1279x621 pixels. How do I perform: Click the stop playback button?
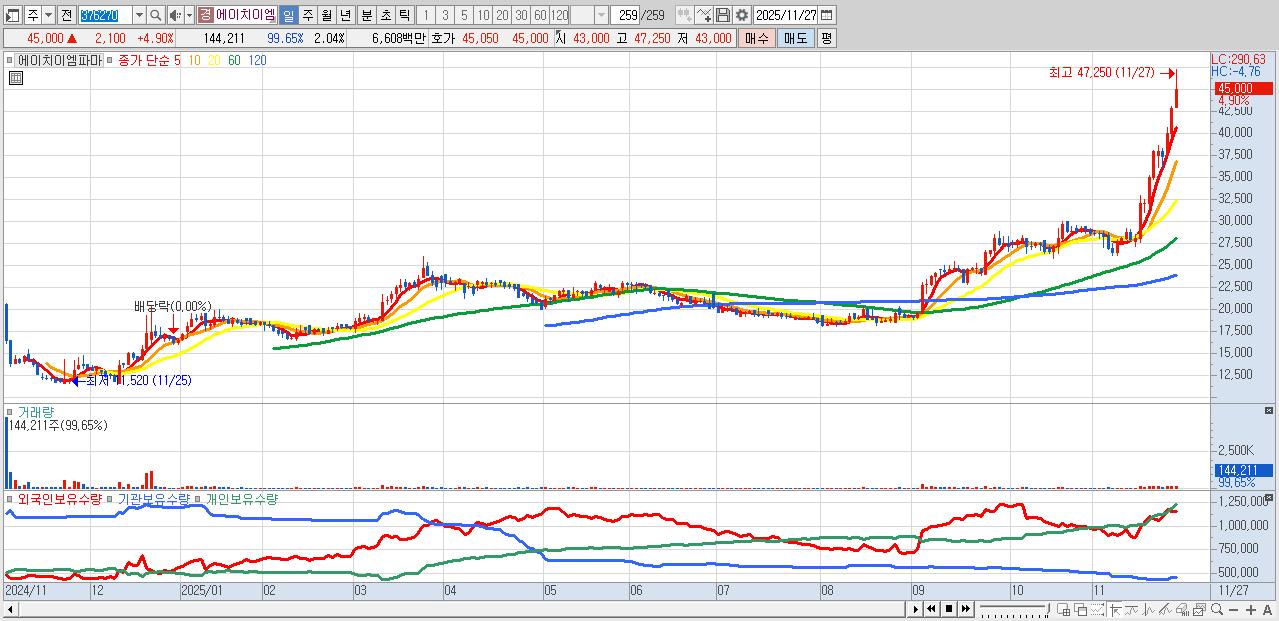949,609
